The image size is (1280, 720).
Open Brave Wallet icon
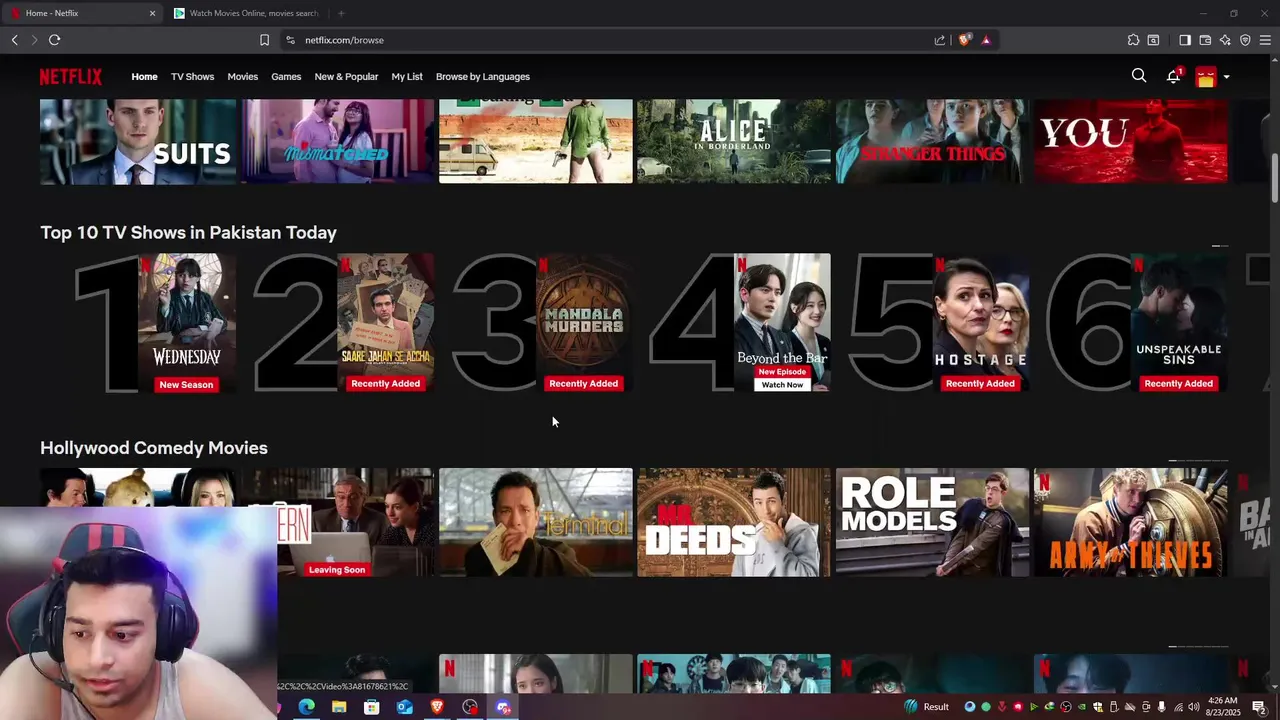click(x=1205, y=40)
